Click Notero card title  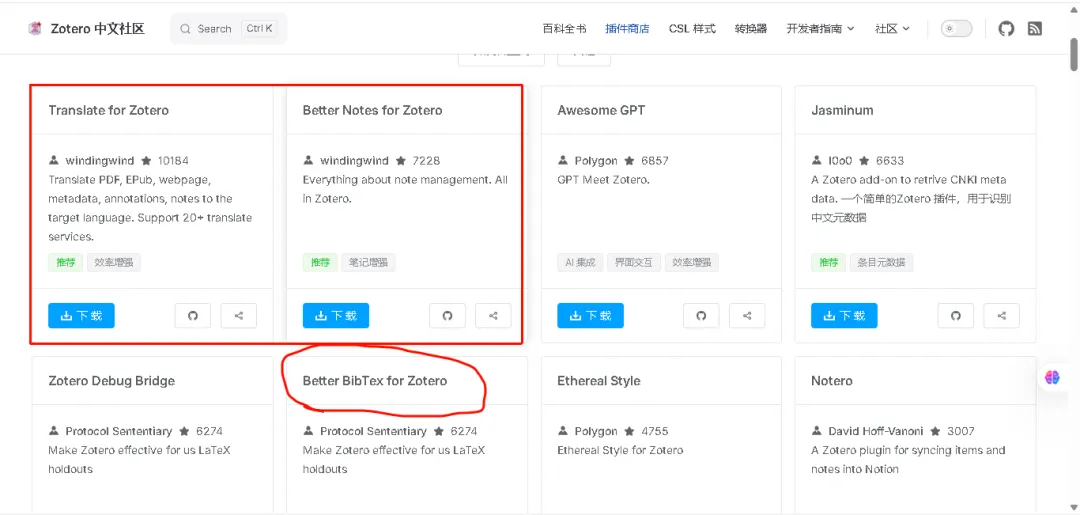coord(831,381)
